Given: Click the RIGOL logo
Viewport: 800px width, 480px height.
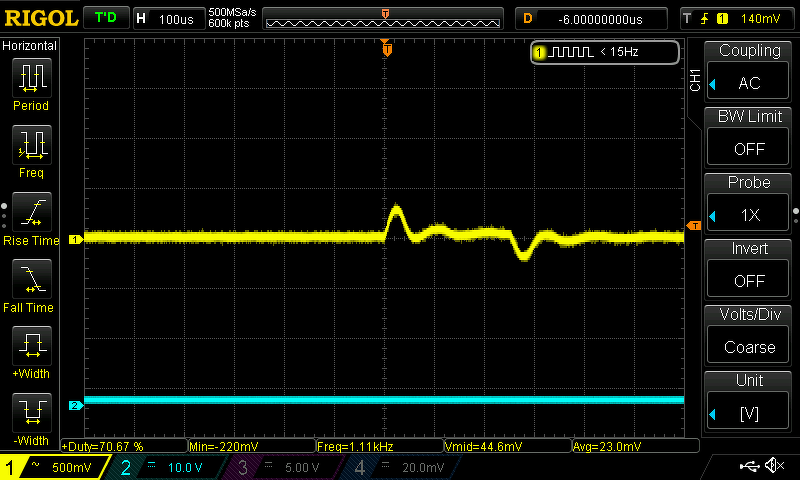Looking at the screenshot, I should click(41, 18).
